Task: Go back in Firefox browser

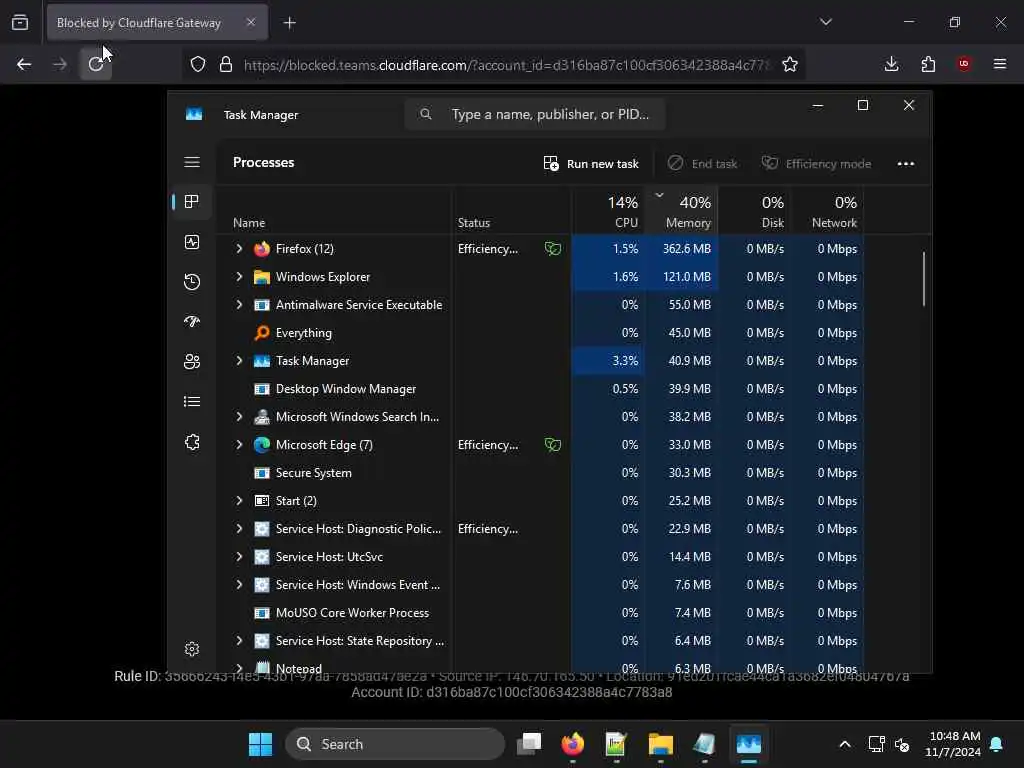Action: [24, 64]
